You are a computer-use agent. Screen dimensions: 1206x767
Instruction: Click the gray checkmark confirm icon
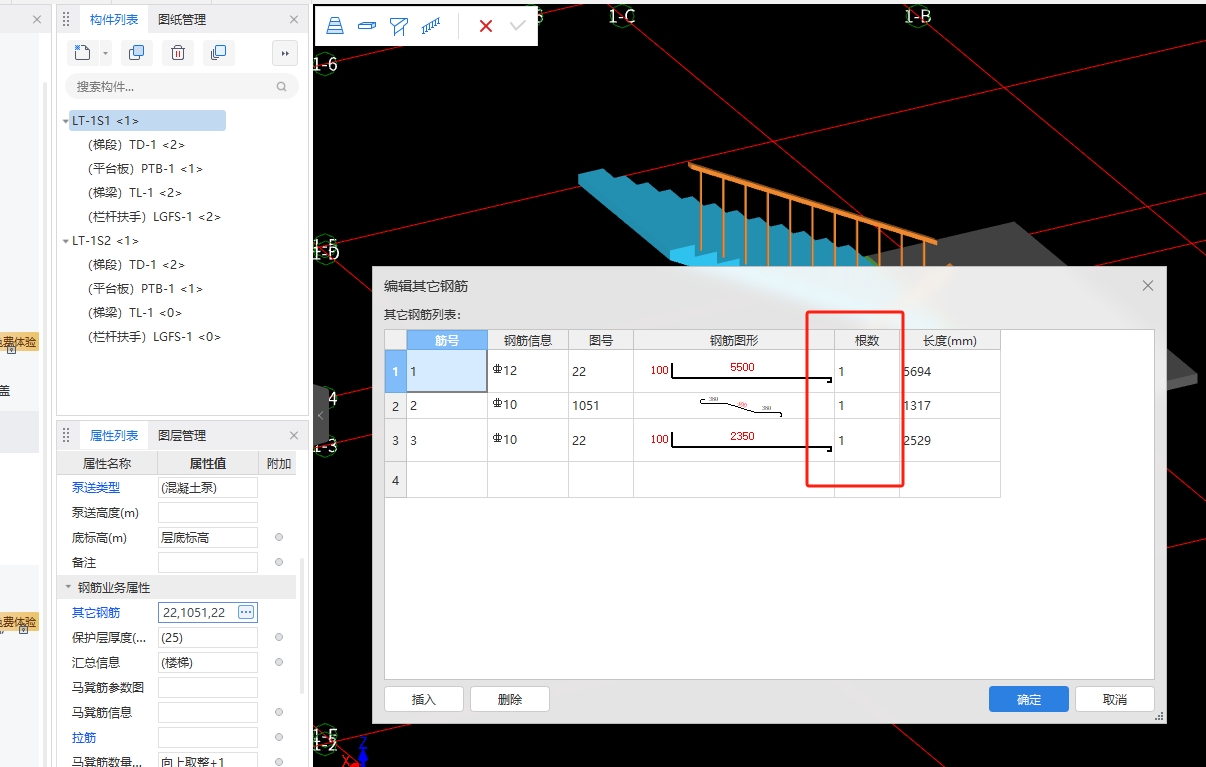(x=518, y=26)
